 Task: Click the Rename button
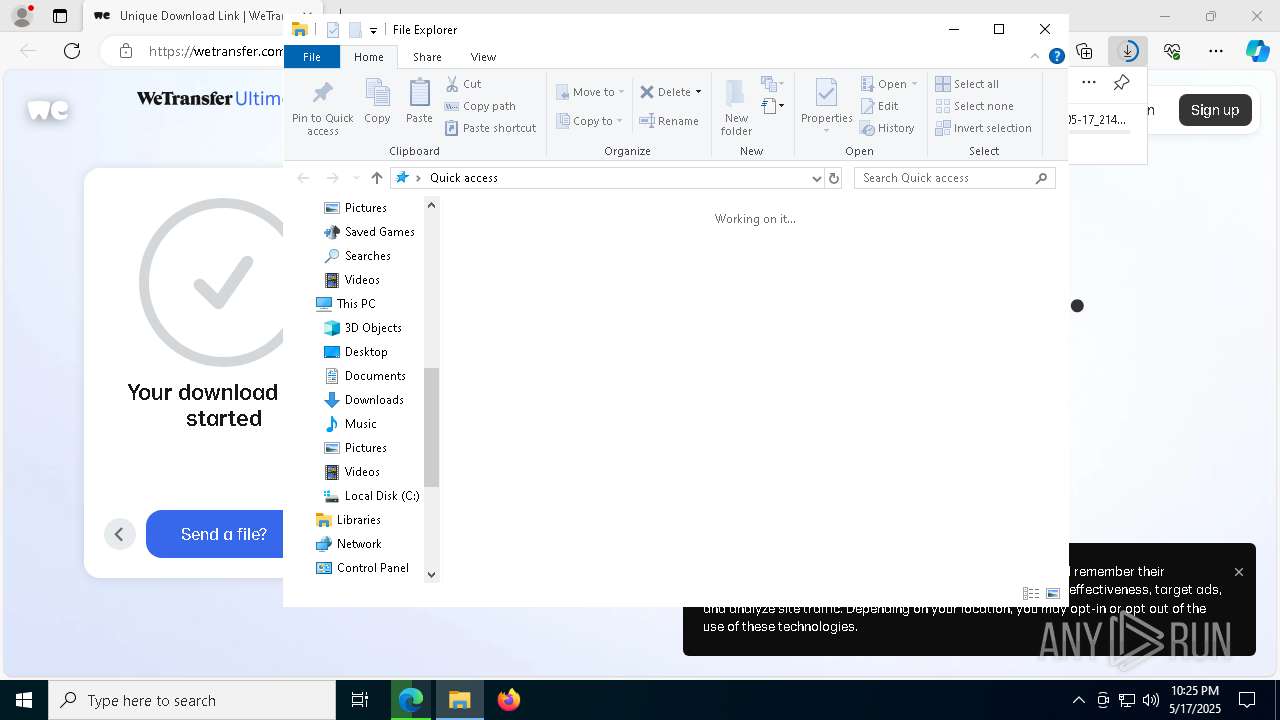[x=669, y=121]
